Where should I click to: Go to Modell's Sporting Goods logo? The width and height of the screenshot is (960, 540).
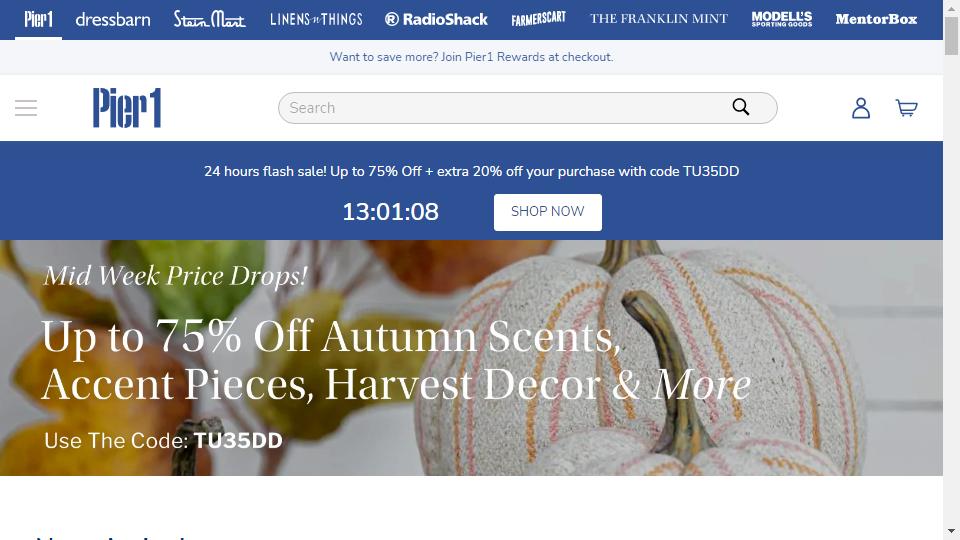tap(782, 19)
